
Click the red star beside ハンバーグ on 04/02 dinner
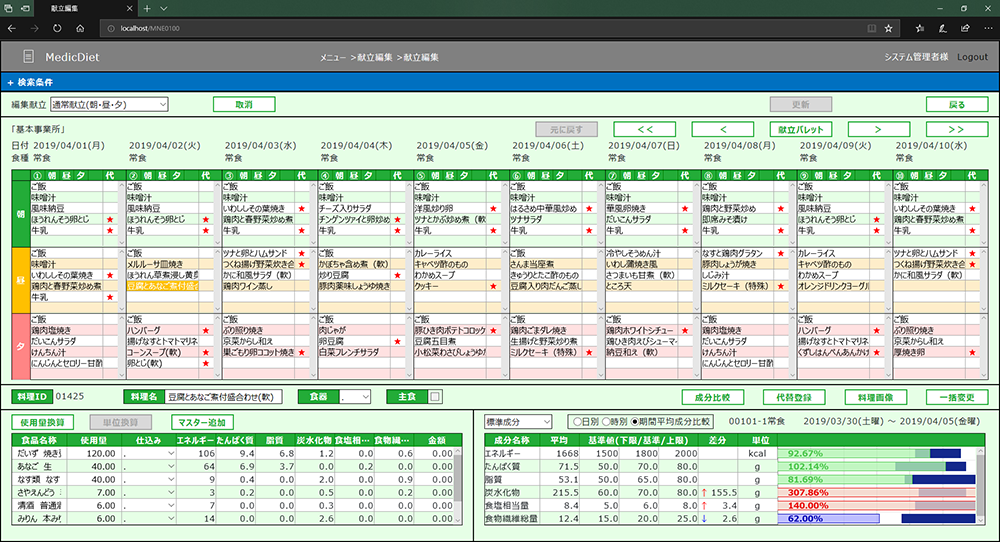(206, 330)
